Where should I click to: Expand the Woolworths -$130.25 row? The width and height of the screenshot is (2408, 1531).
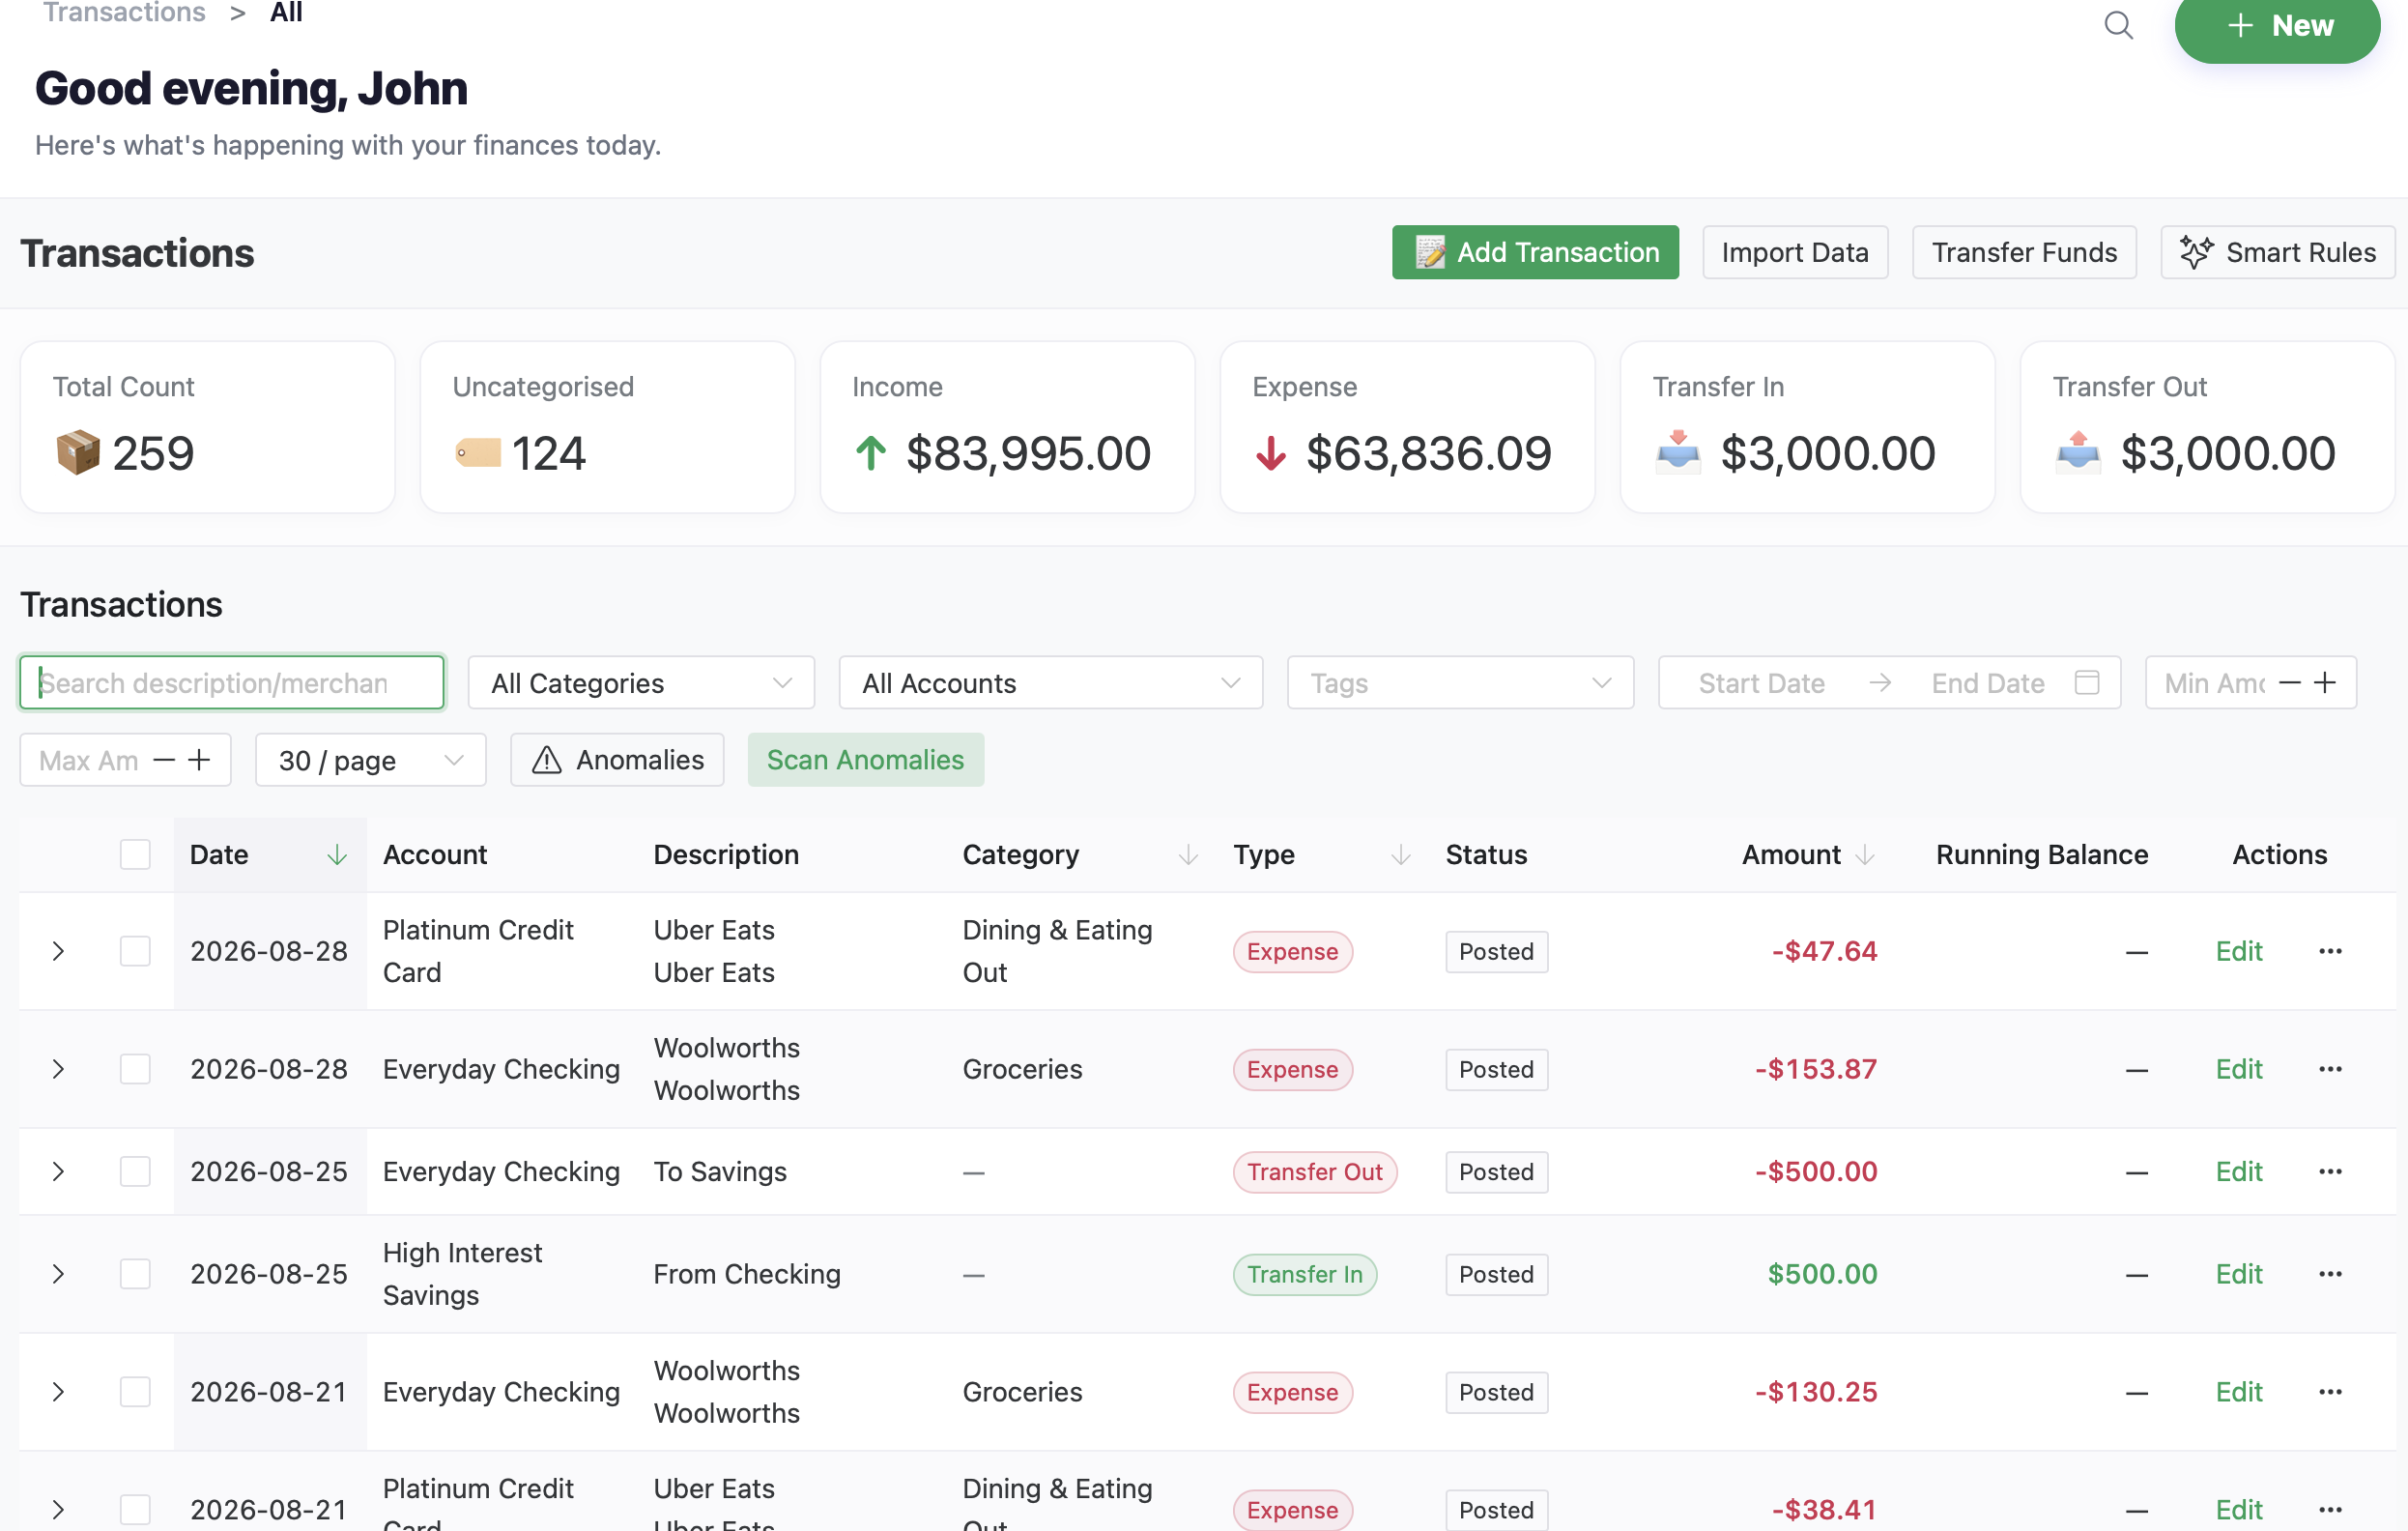[x=58, y=1392]
